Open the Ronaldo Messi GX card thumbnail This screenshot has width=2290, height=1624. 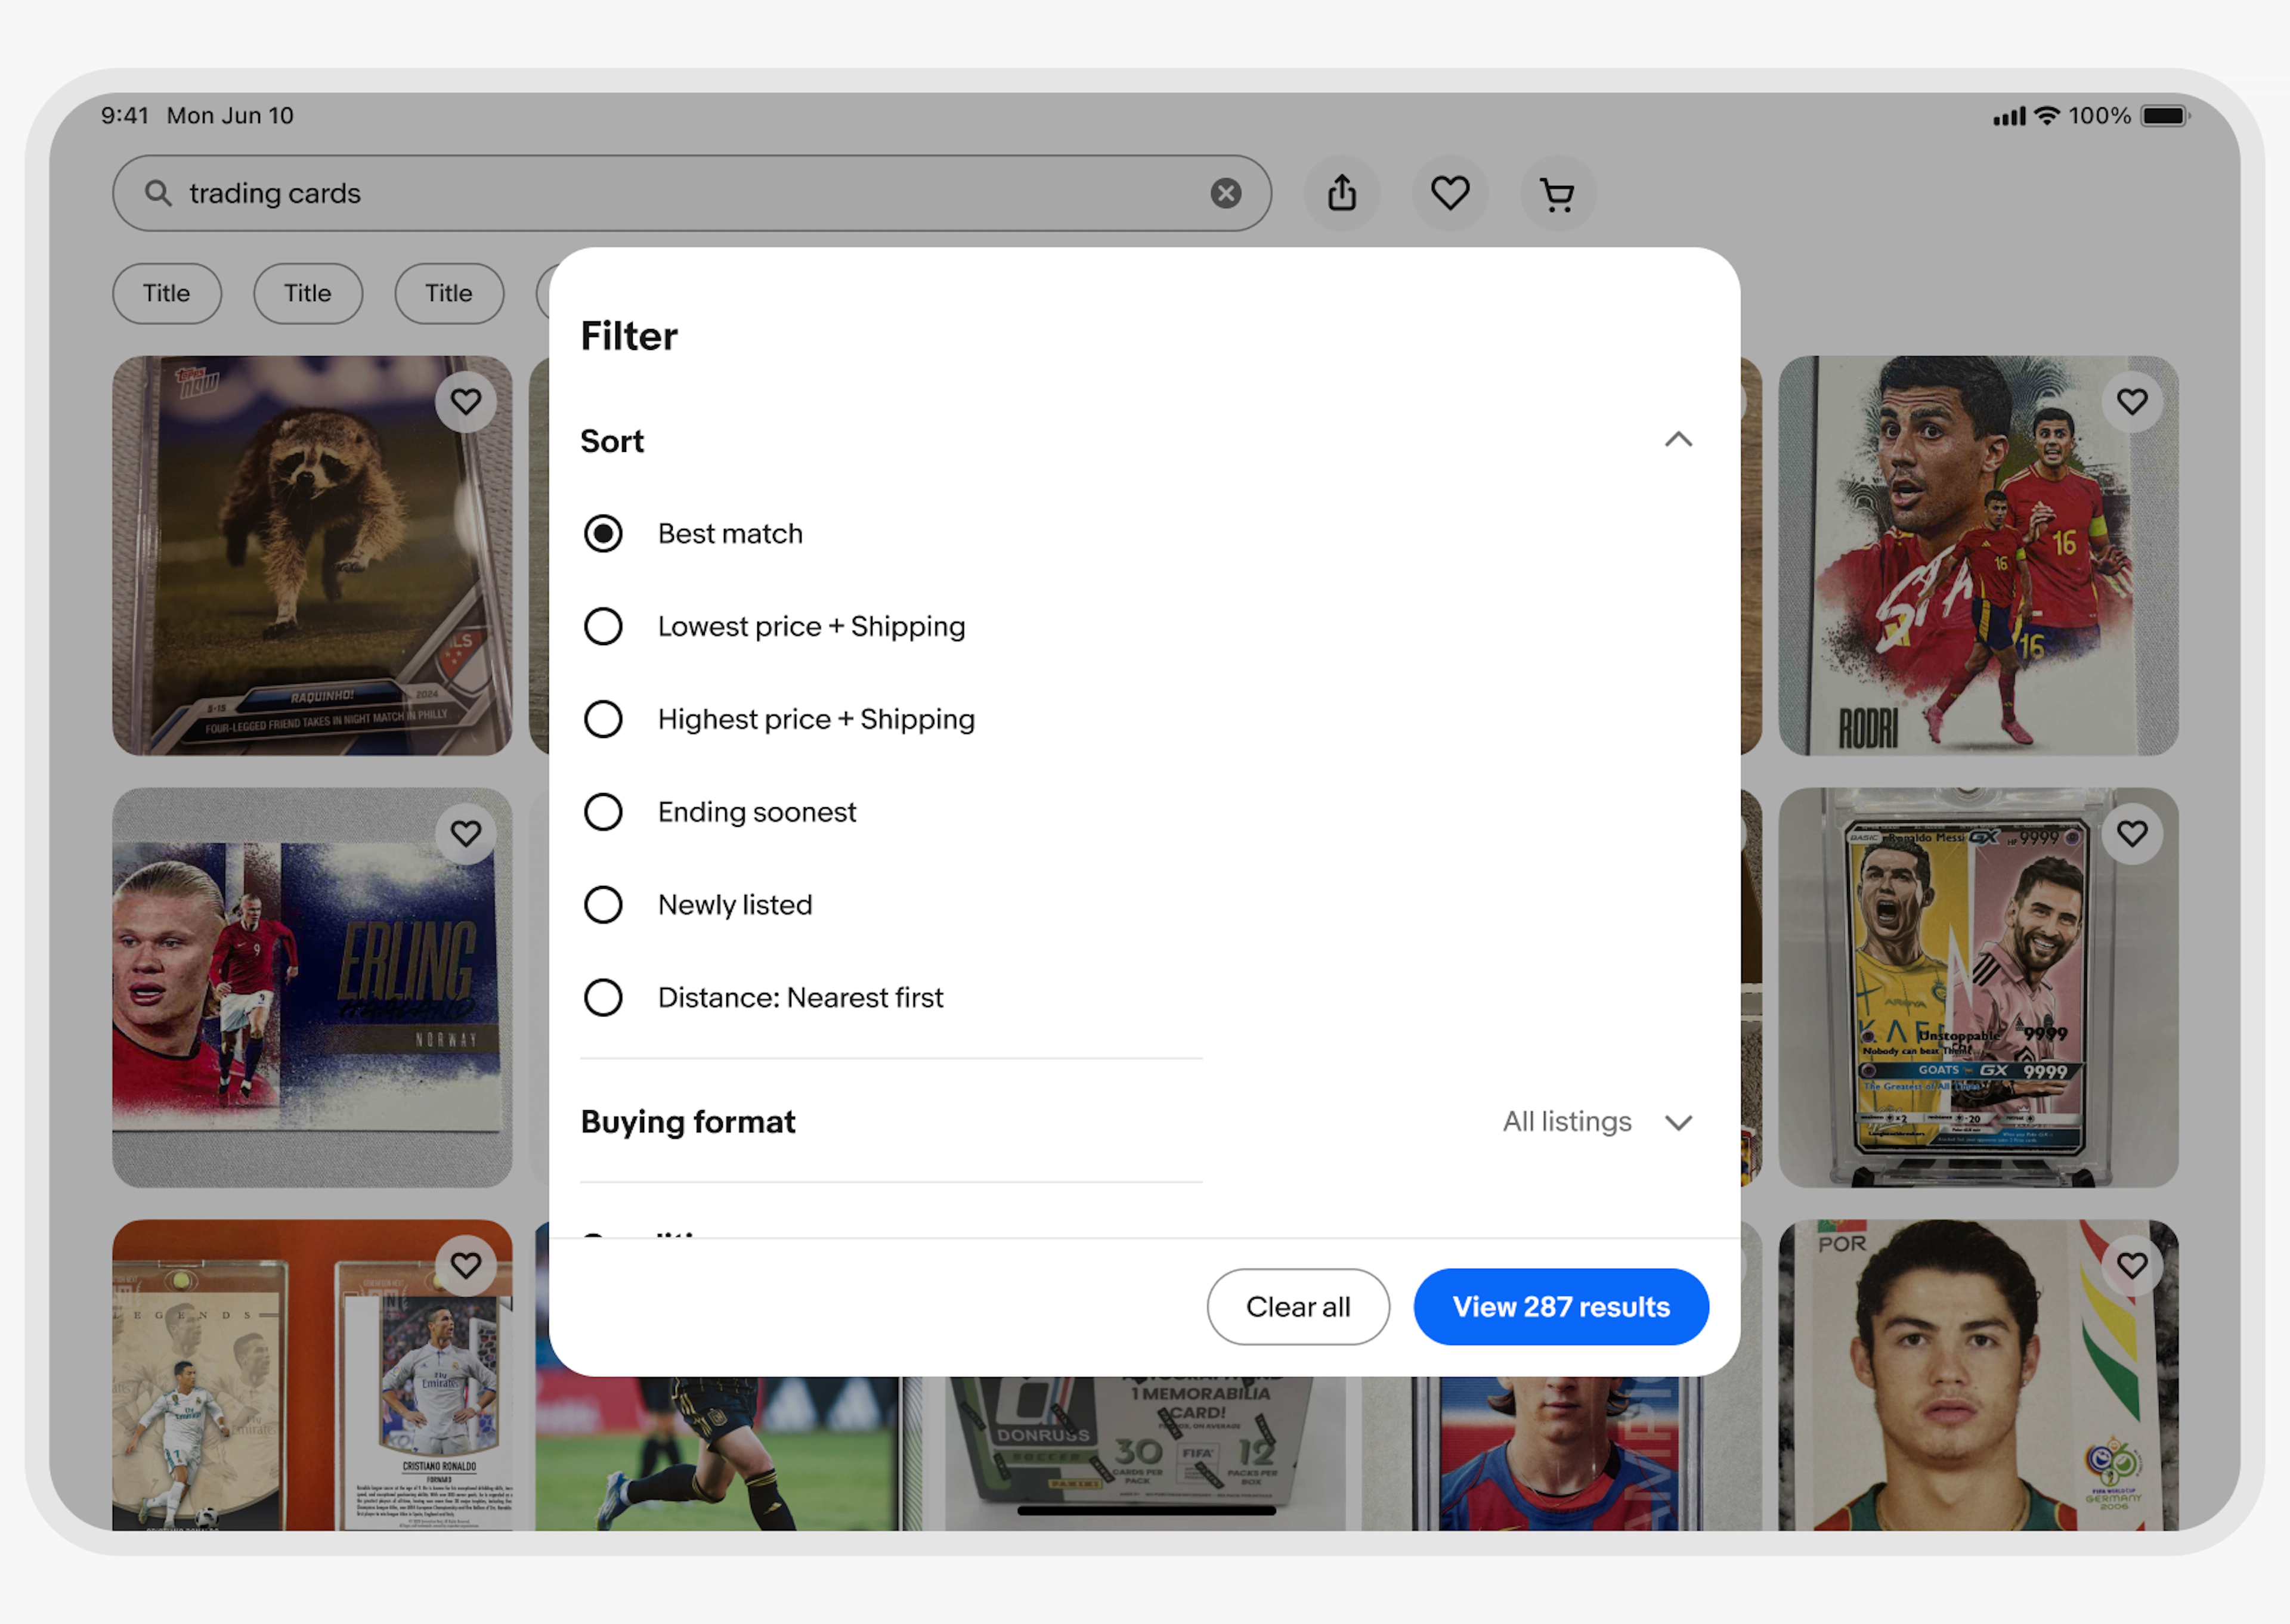tap(1978, 988)
